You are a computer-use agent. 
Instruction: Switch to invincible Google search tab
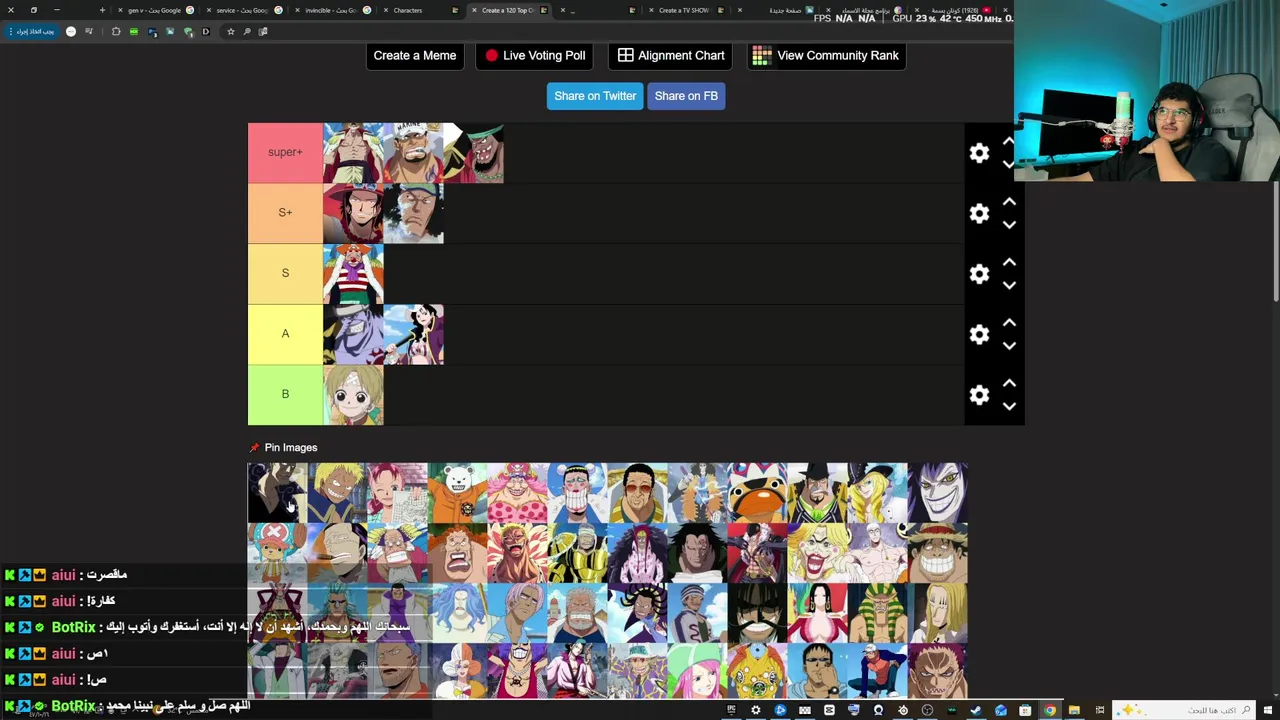(332, 10)
